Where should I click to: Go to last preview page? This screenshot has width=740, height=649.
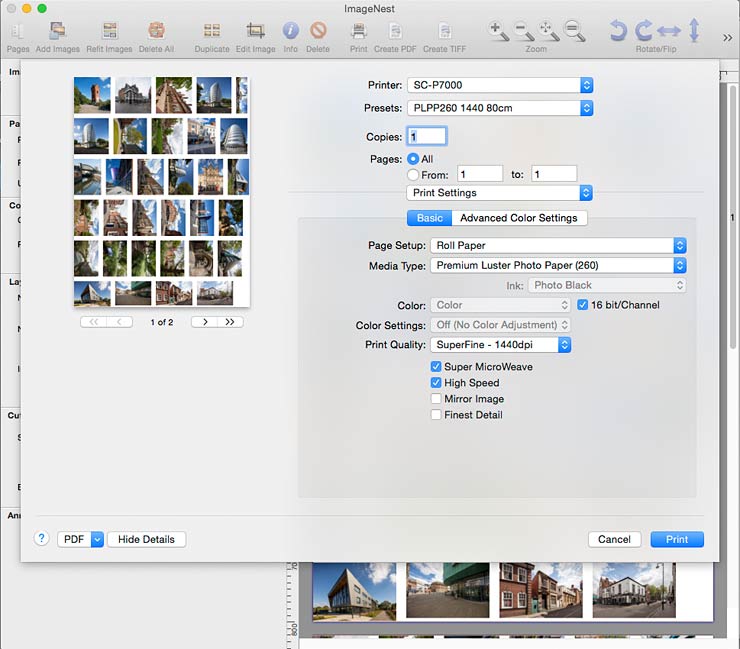pyautogui.click(x=230, y=322)
